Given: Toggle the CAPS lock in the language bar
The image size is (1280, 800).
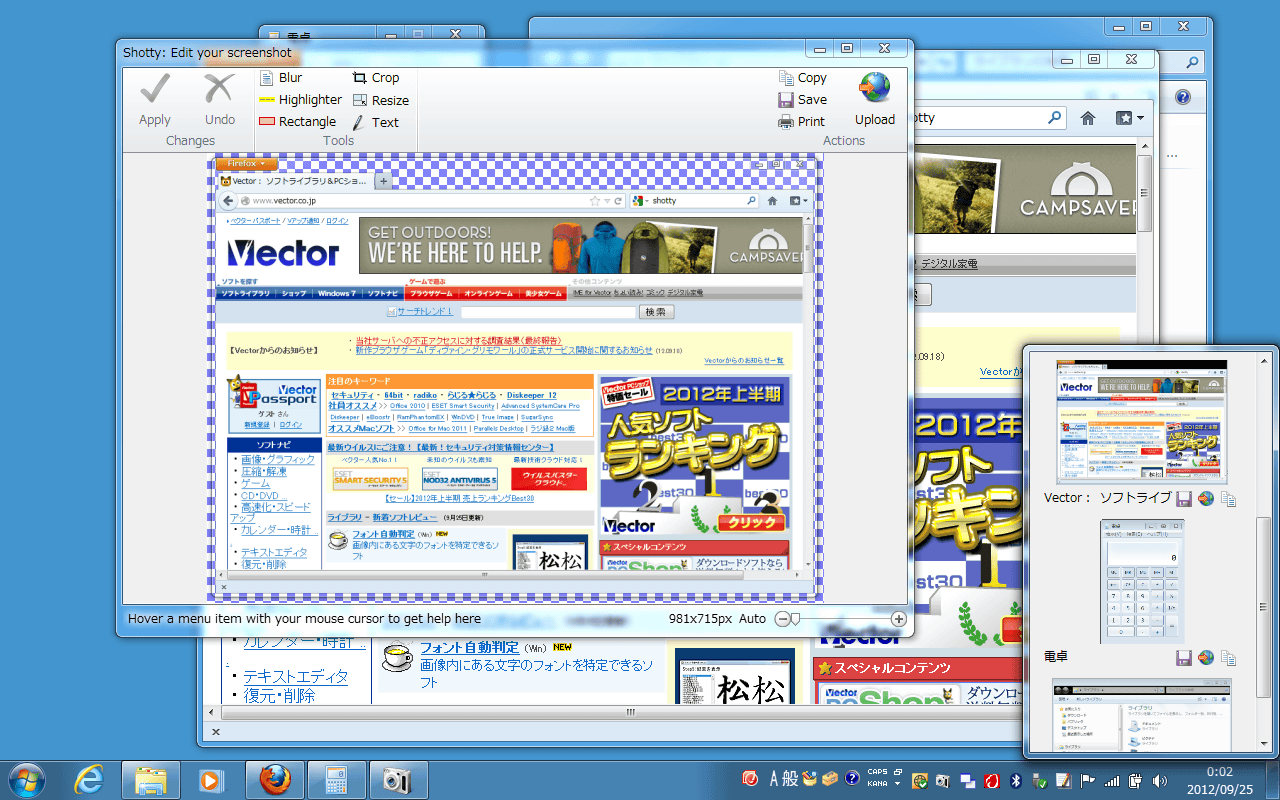Looking at the screenshot, I should 878,772.
